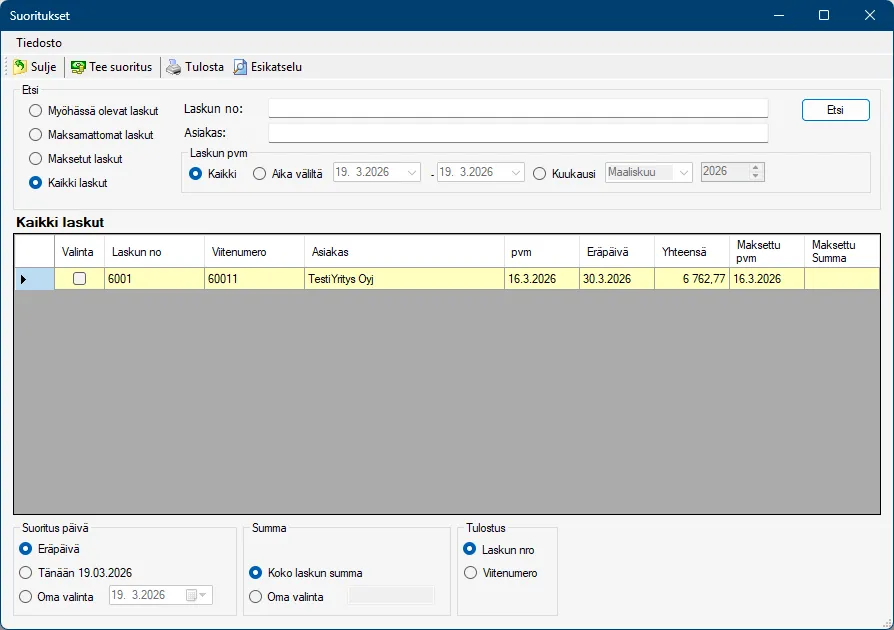Select Myöhässä olevat laskut radio button
Screen dimensions: 894x630
coord(36,111)
